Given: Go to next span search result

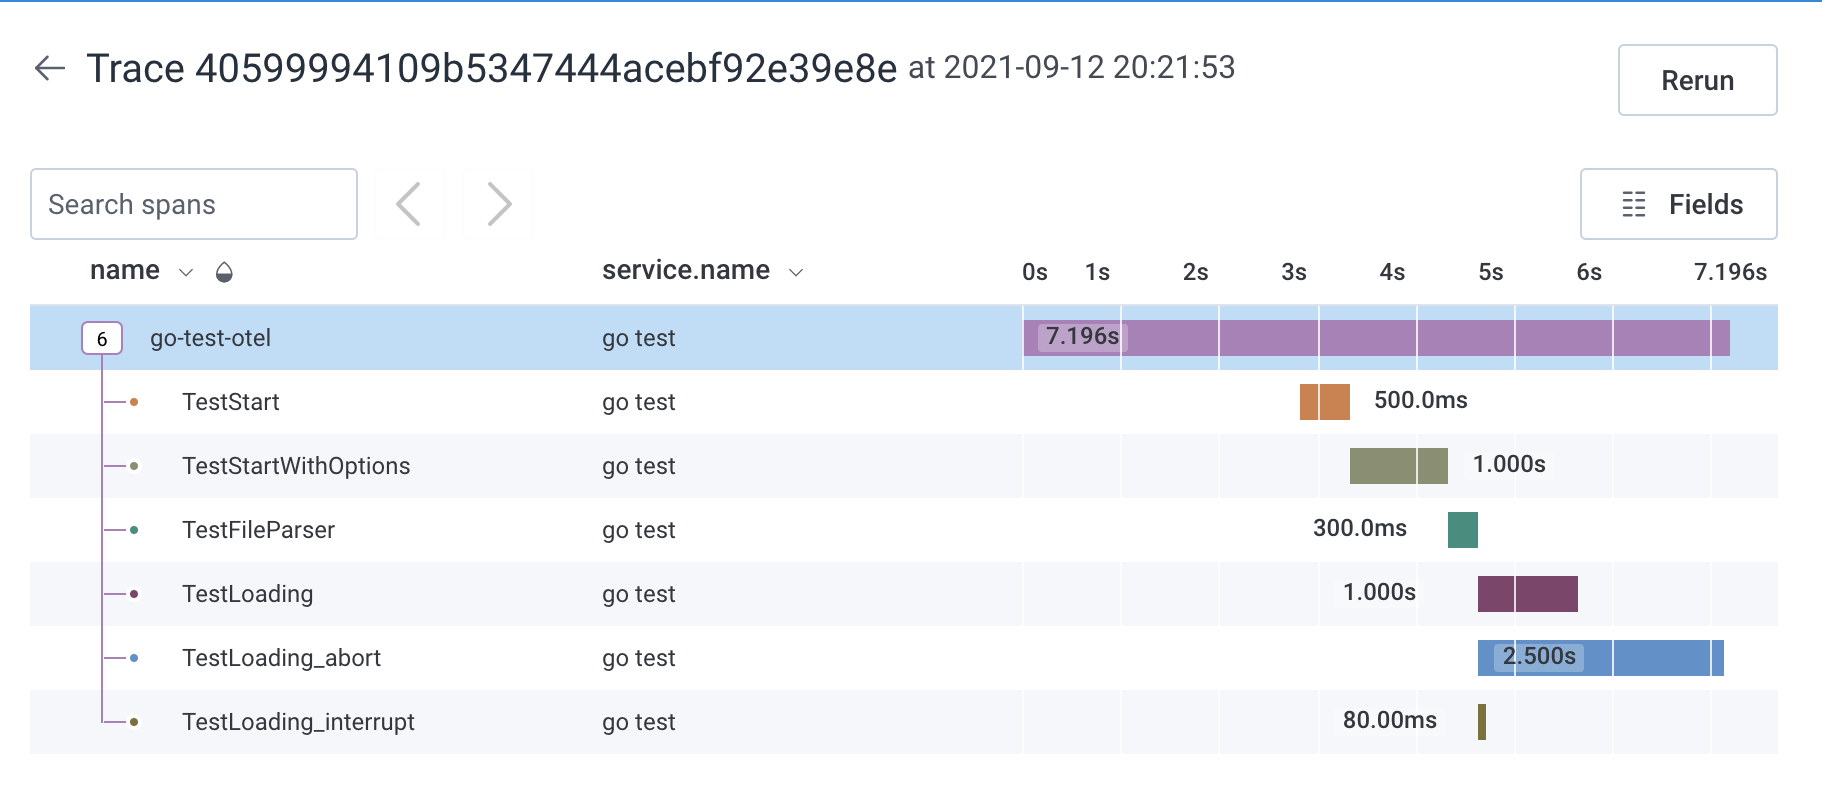Looking at the screenshot, I should point(498,204).
